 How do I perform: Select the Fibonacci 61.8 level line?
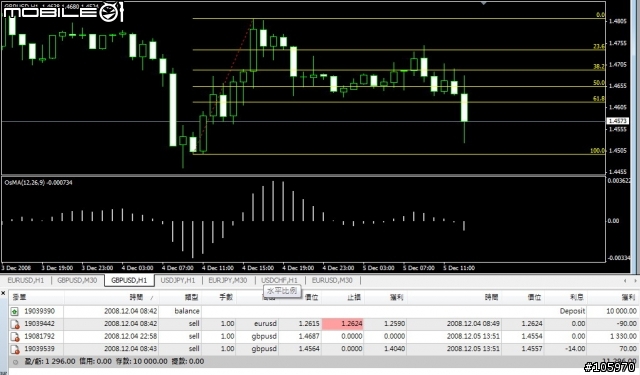398,102
